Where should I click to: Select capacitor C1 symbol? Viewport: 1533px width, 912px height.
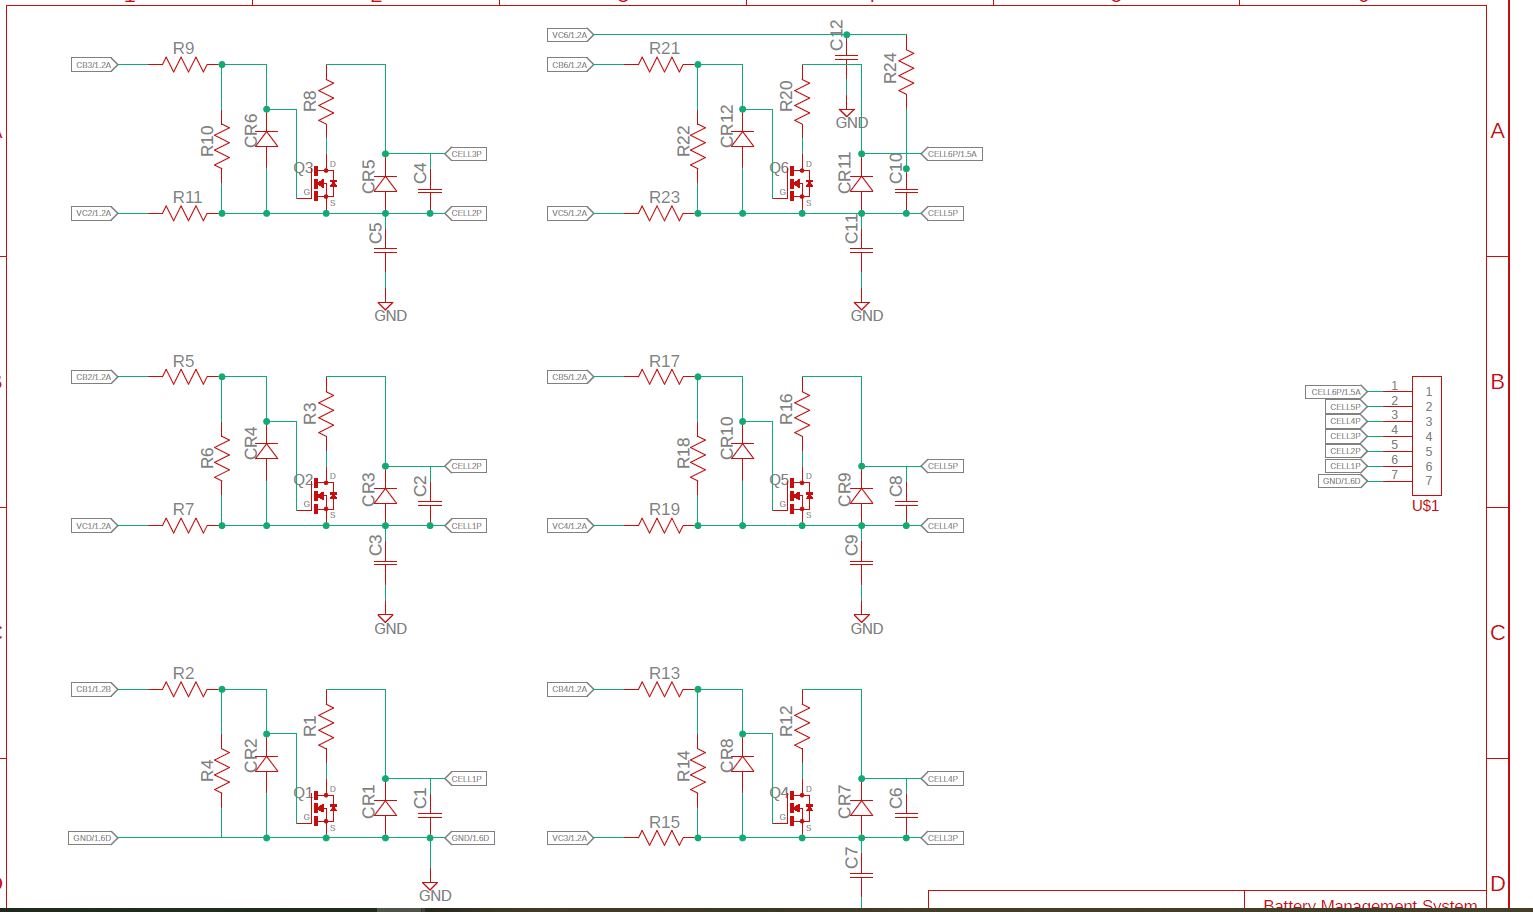point(430,815)
